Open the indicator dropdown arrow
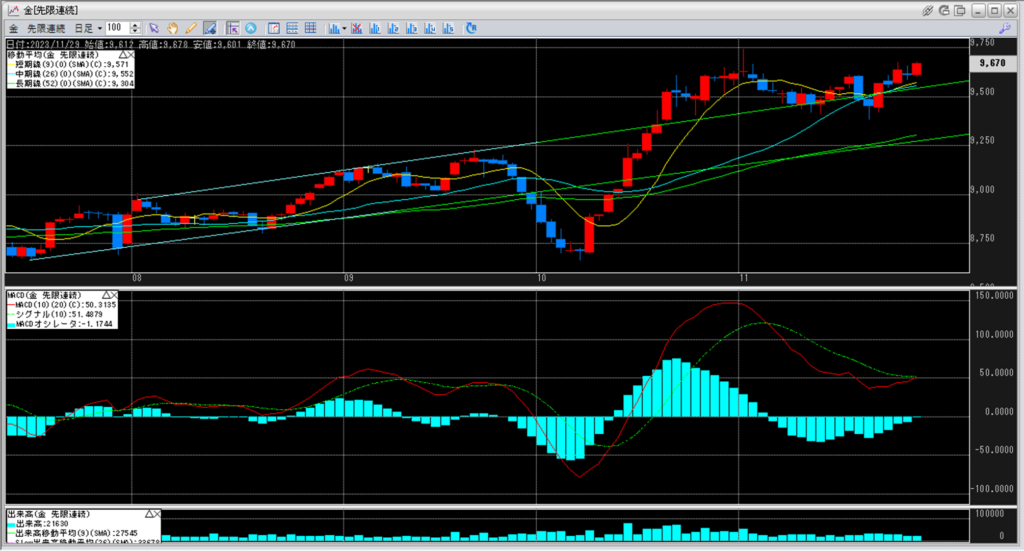1024x551 pixels. point(344,29)
